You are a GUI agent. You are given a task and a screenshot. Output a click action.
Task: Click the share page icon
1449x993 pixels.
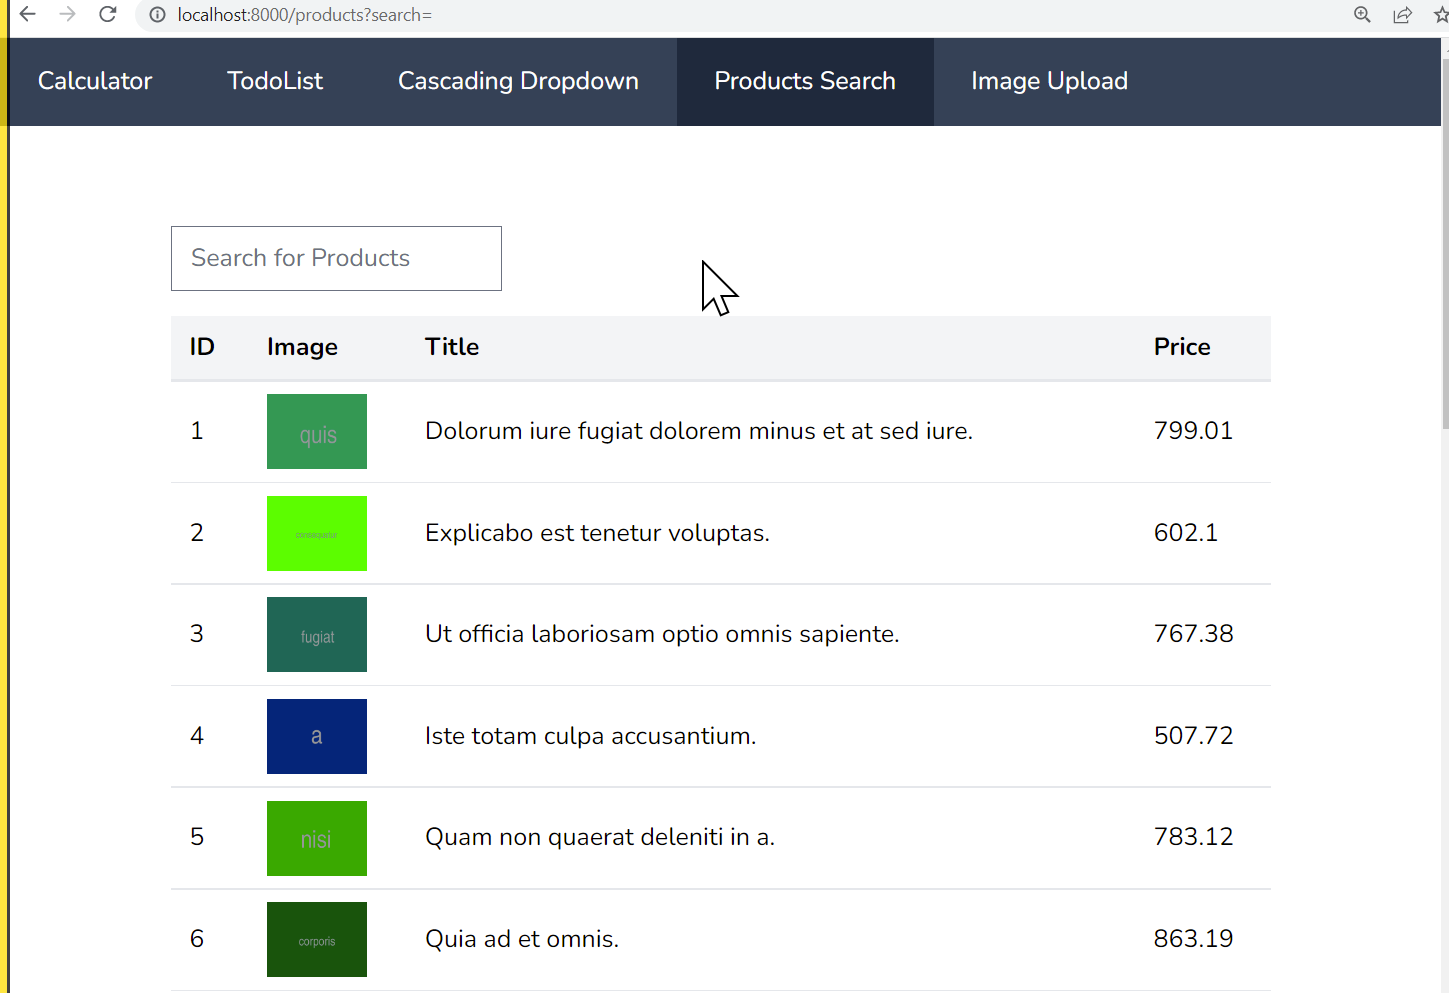pyautogui.click(x=1402, y=15)
